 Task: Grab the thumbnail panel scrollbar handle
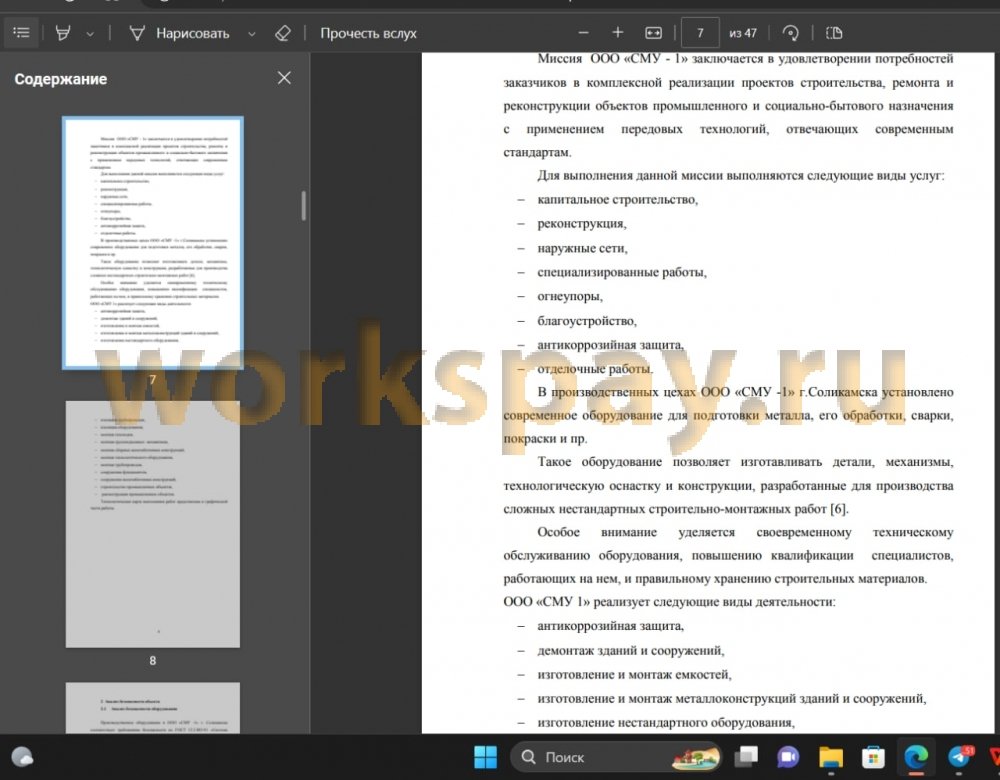pyautogui.click(x=304, y=205)
